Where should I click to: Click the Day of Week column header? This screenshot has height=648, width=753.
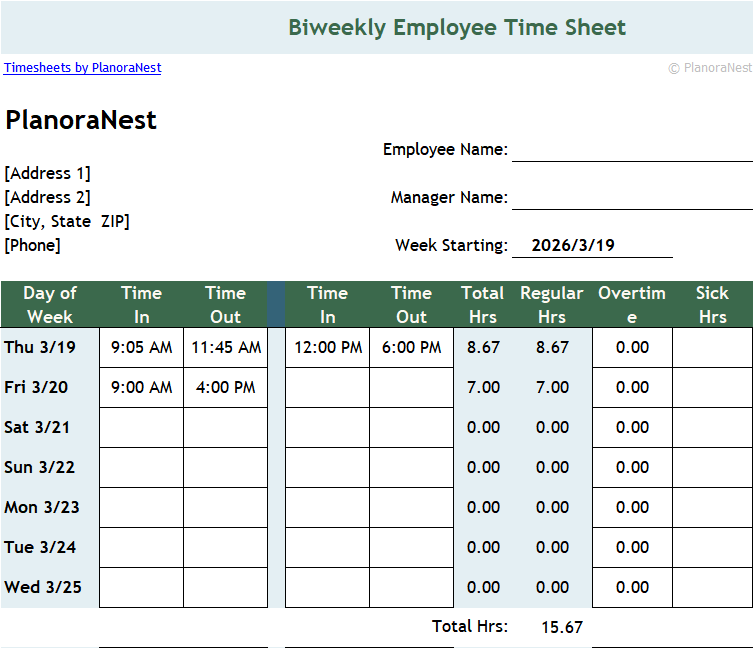pos(50,305)
